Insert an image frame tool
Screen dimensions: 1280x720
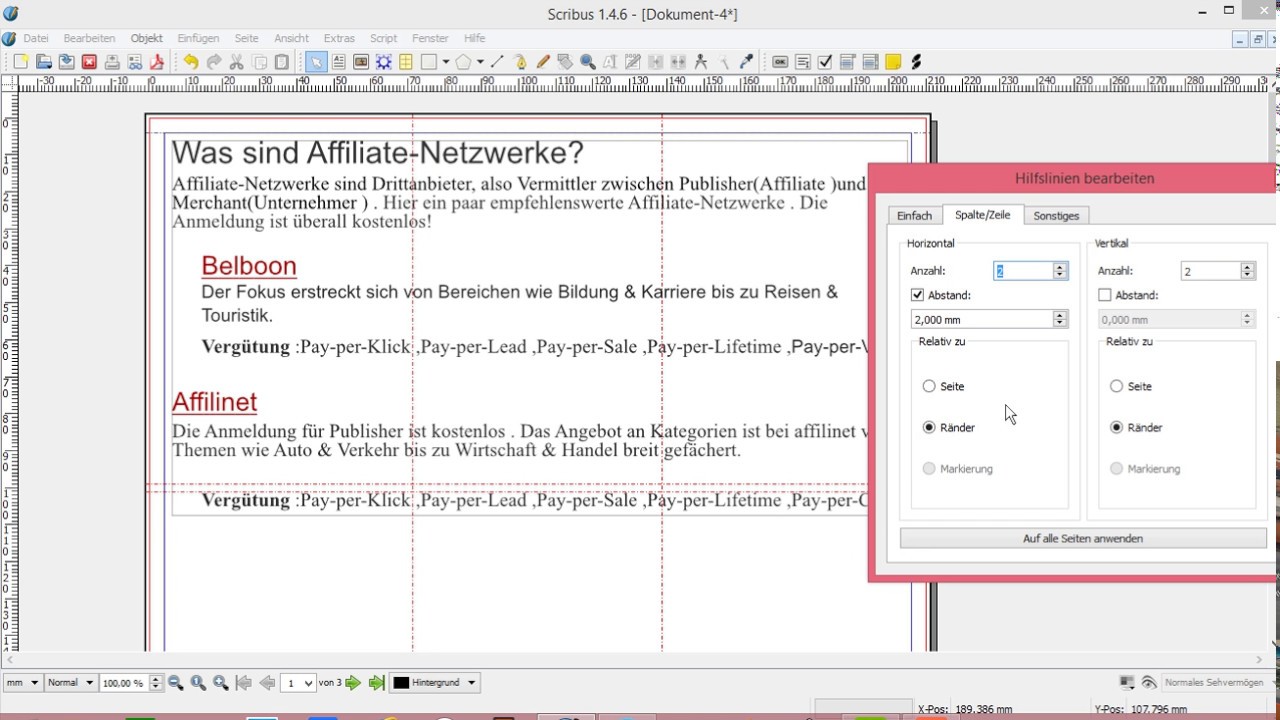[361, 62]
